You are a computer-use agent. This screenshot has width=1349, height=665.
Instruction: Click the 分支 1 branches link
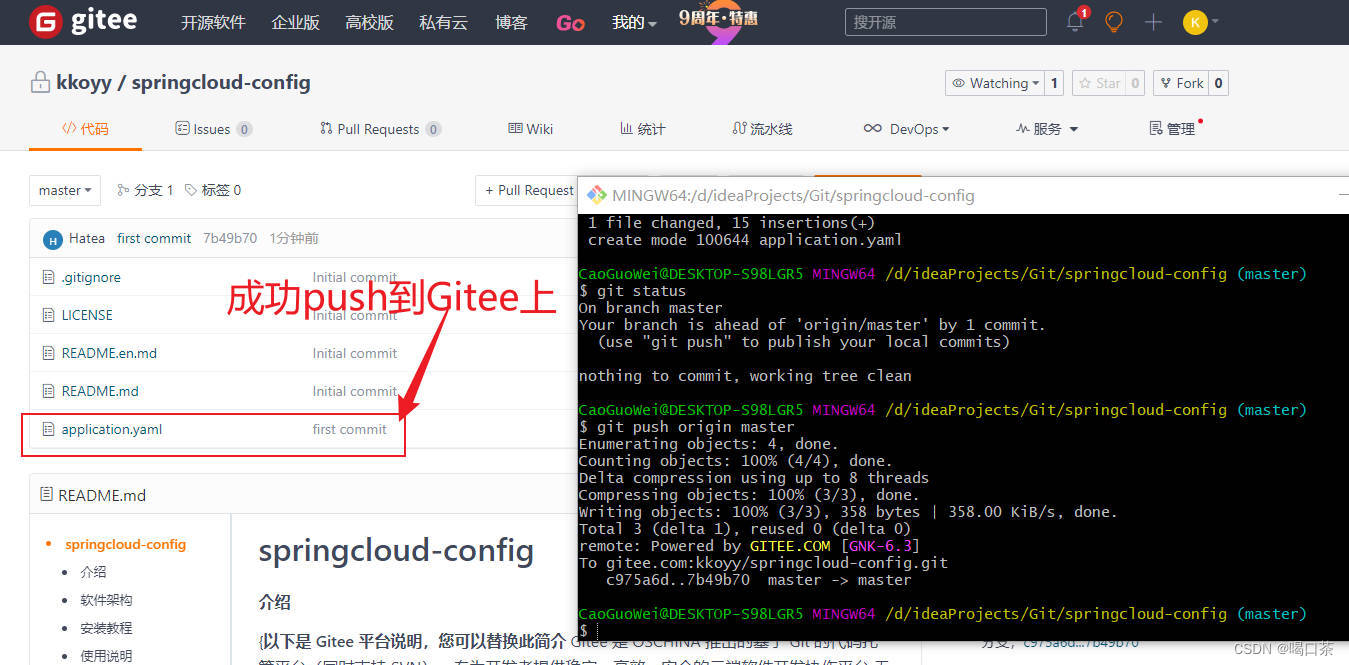145,190
